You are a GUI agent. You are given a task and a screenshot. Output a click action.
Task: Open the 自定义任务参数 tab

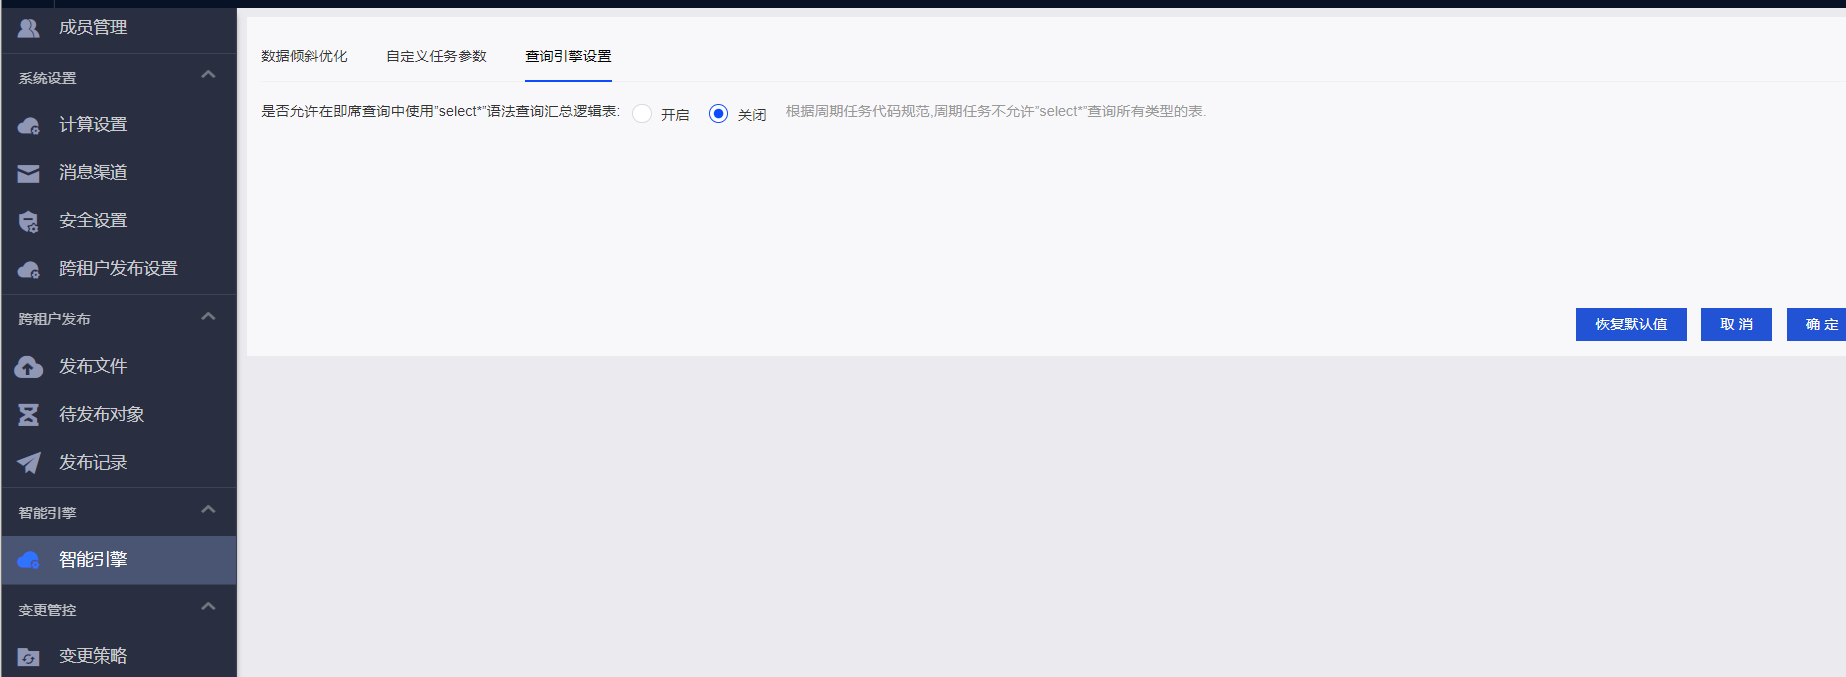tap(436, 56)
